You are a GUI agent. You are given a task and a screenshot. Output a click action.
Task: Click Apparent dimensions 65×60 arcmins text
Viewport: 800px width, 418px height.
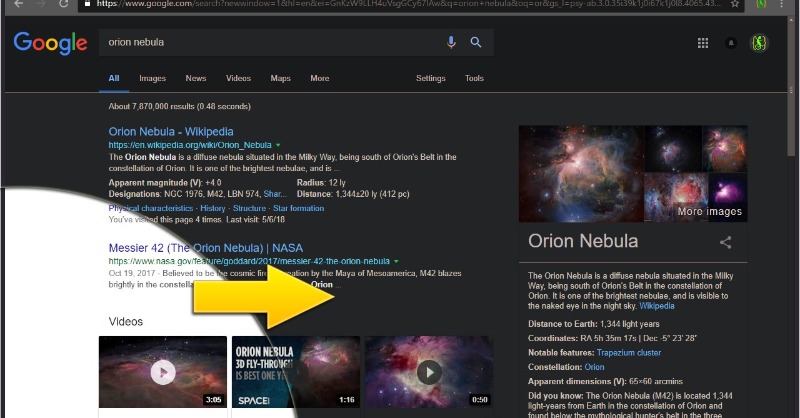pyautogui.click(x=656, y=381)
